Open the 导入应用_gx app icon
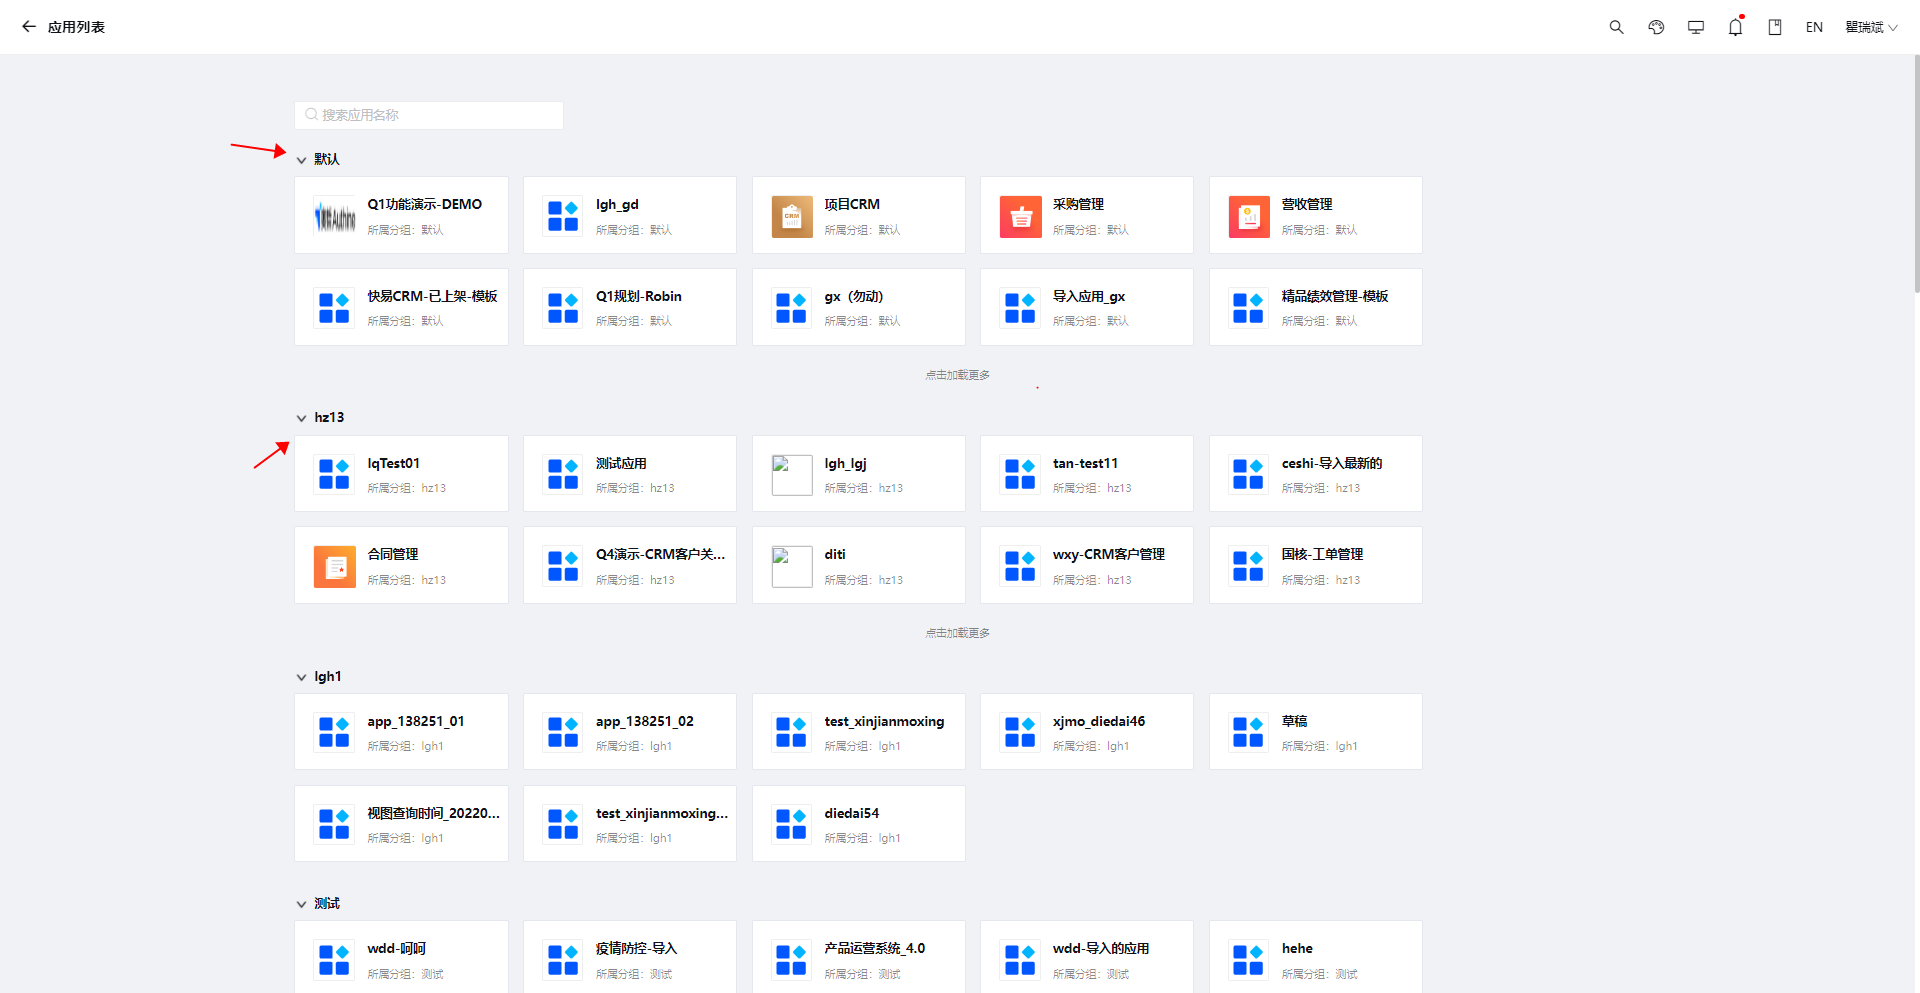1920x993 pixels. point(1020,308)
